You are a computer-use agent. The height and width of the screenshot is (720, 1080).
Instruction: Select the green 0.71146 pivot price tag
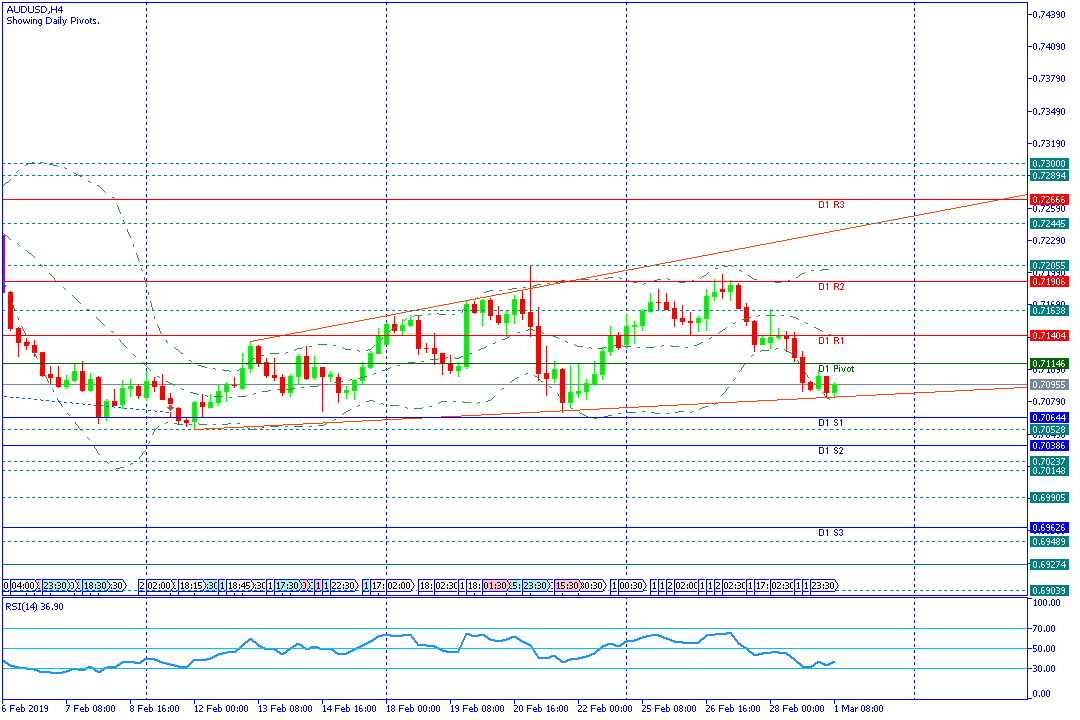(x=1049, y=363)
